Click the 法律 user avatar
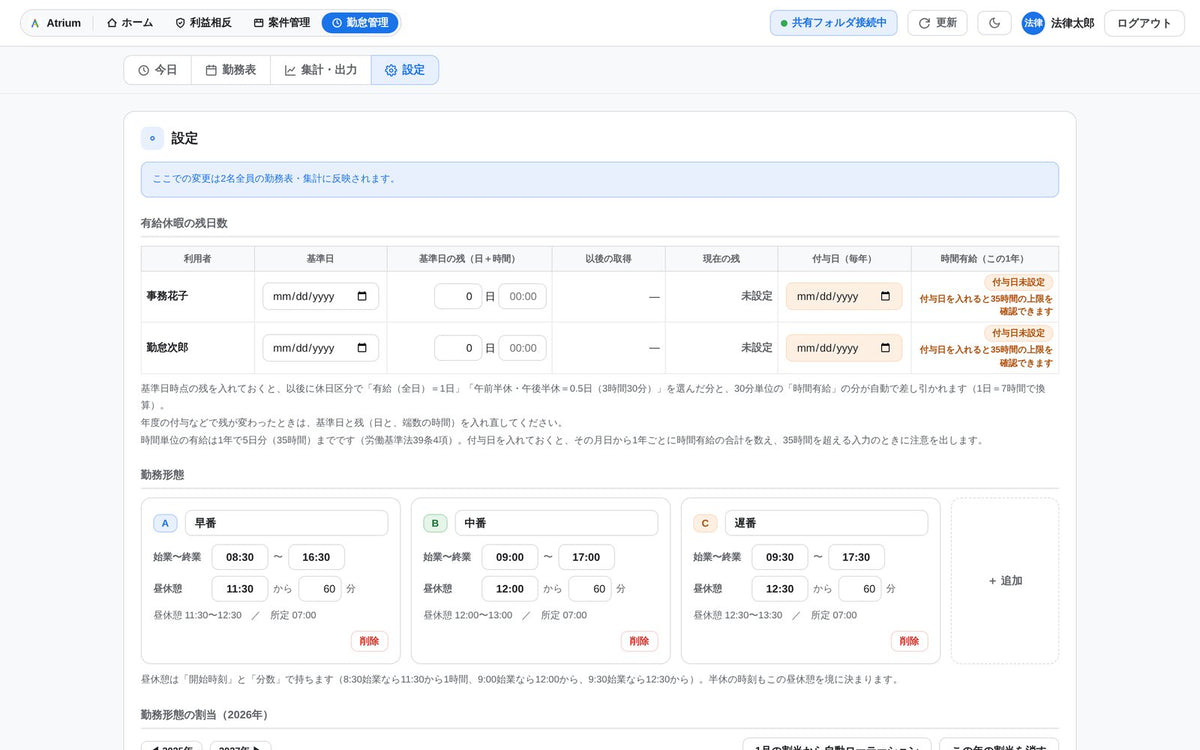1200x750 pixels. [1033, 23]
